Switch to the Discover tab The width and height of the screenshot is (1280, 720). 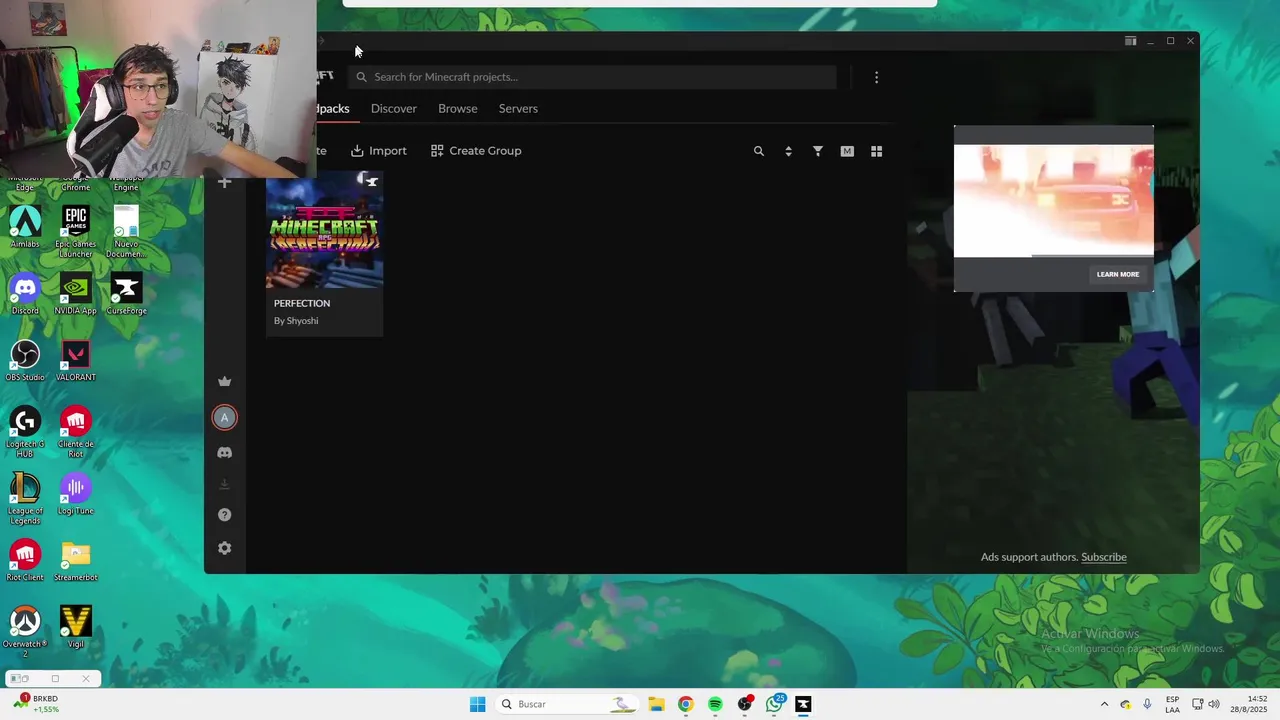393,108
